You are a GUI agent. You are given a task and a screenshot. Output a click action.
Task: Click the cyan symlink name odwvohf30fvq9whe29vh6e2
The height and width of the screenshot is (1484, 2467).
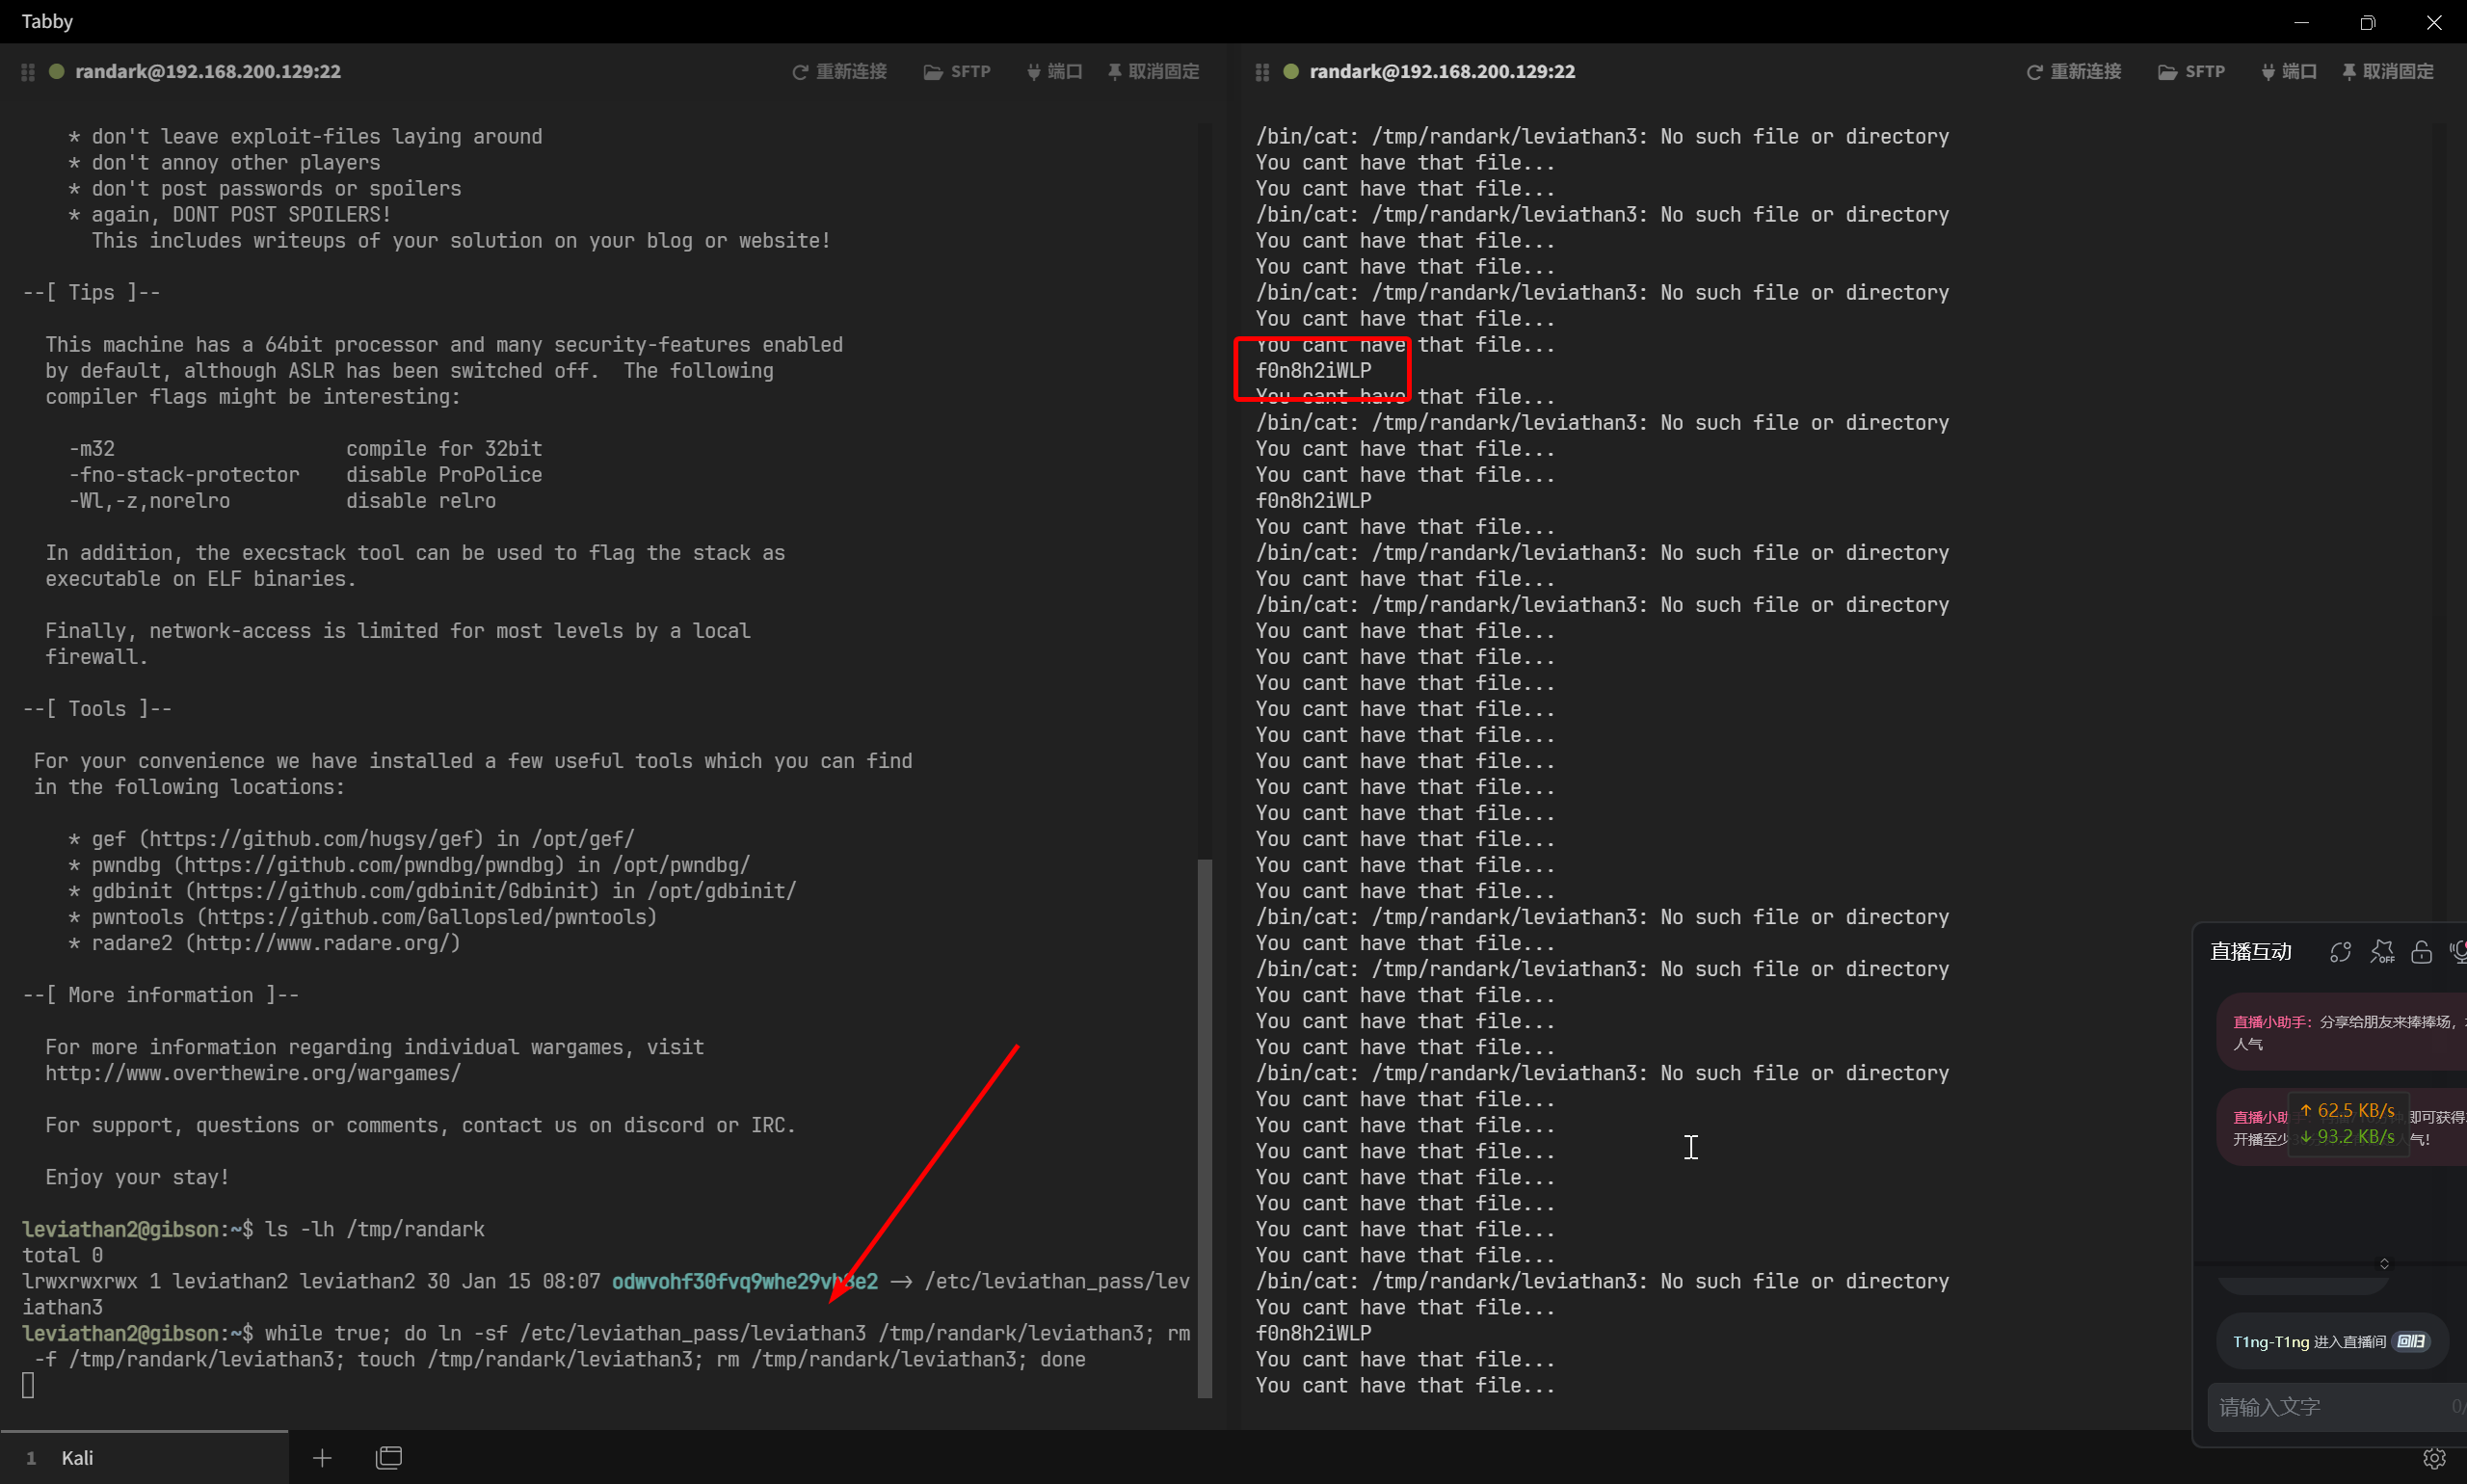click(745, 1281)
